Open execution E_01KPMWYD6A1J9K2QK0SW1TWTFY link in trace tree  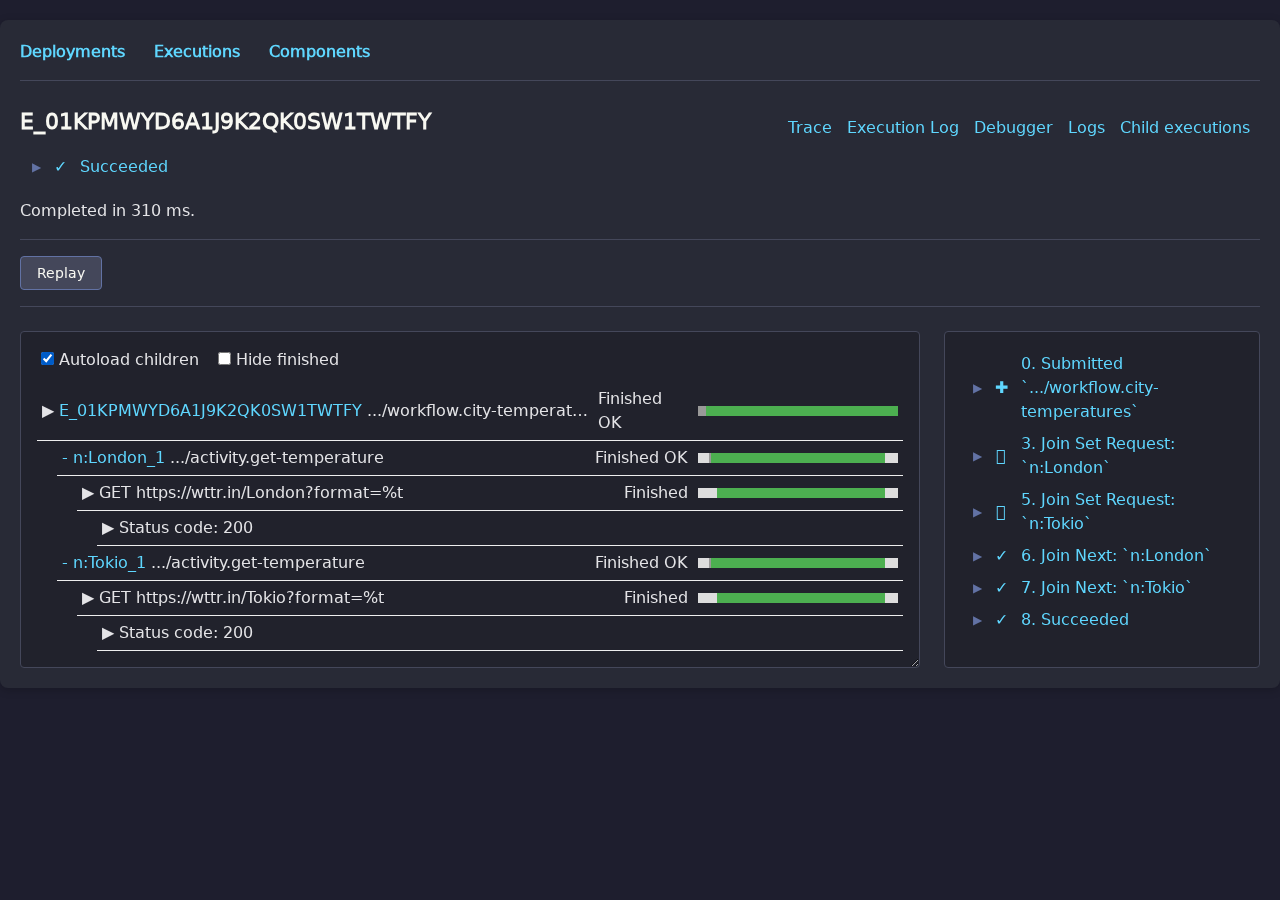coord(210,410)
